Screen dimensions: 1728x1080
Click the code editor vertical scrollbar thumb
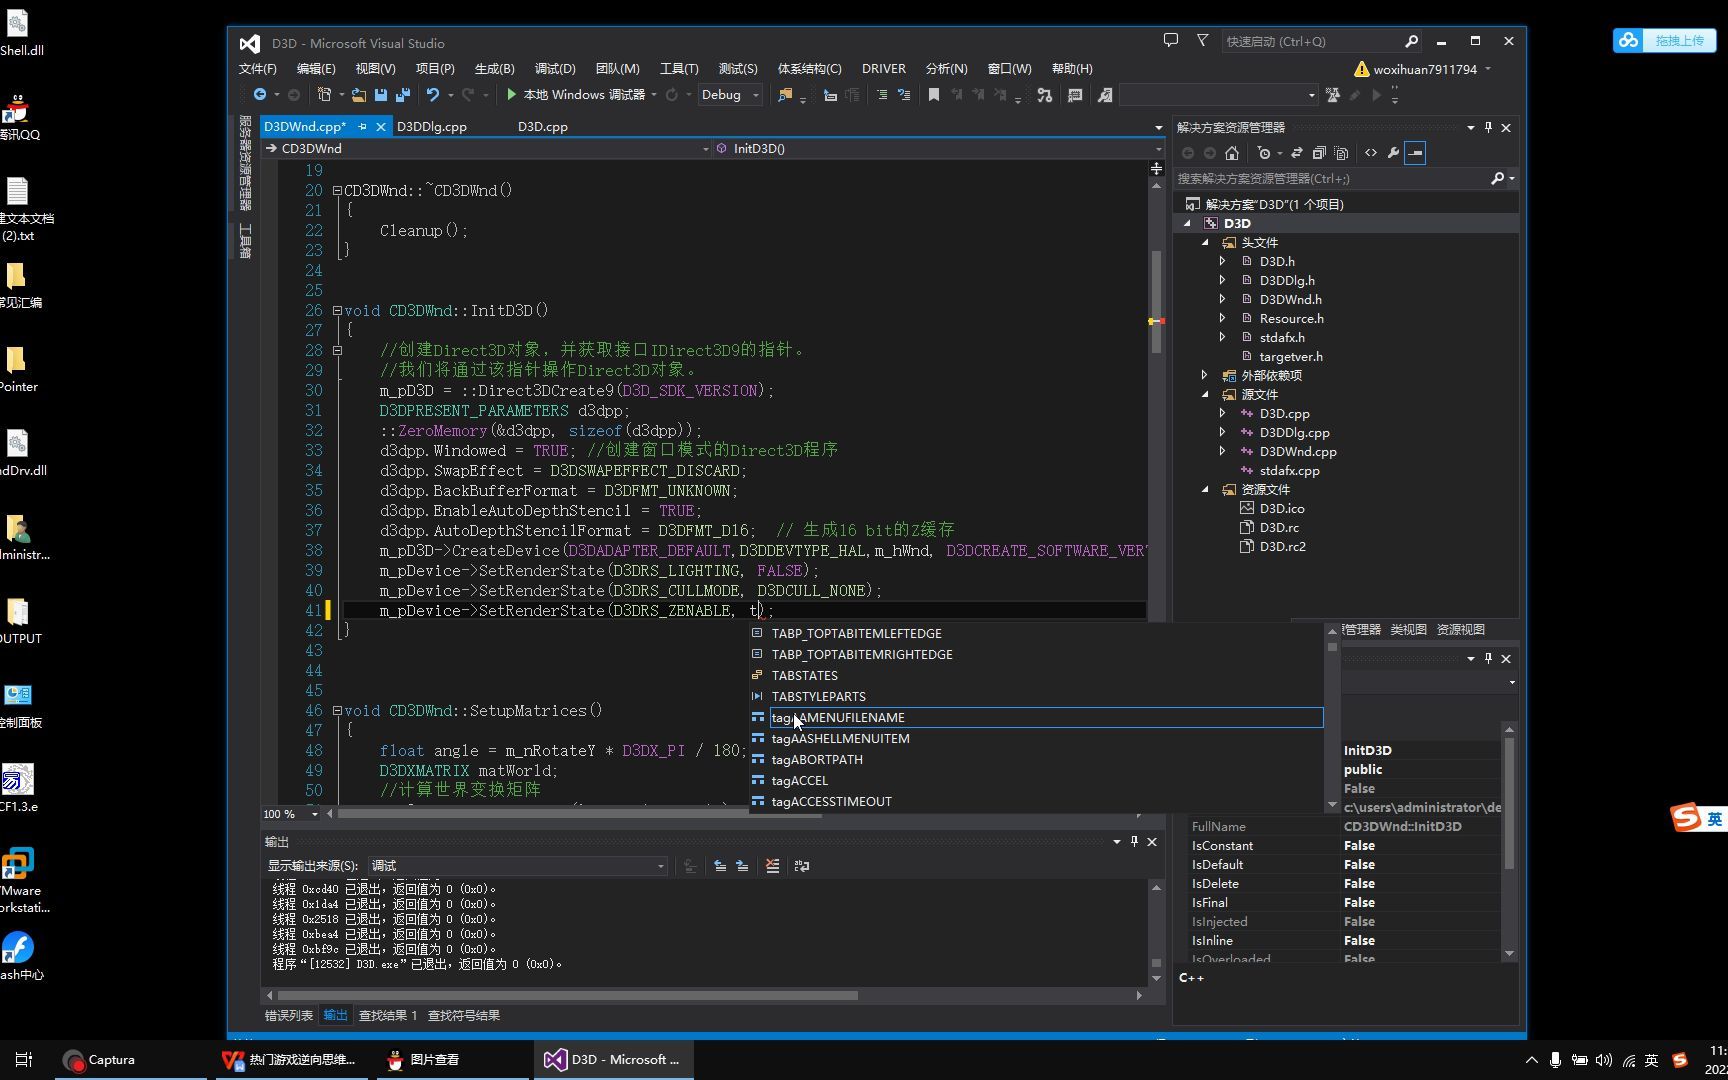[x=1156, y=302]
